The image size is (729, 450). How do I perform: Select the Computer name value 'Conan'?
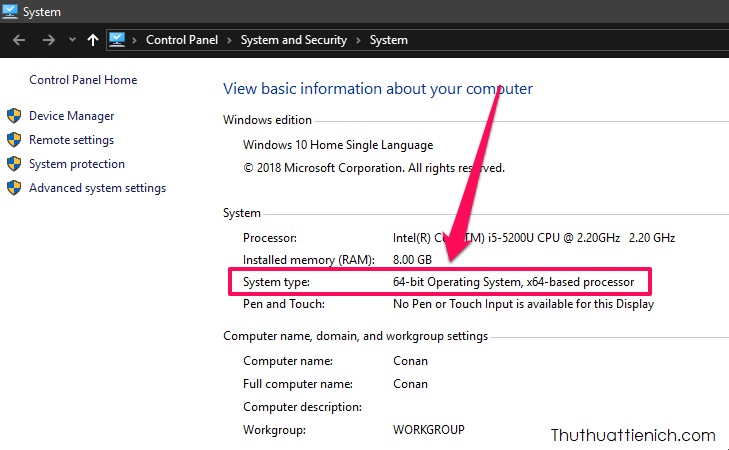(411, 361)
